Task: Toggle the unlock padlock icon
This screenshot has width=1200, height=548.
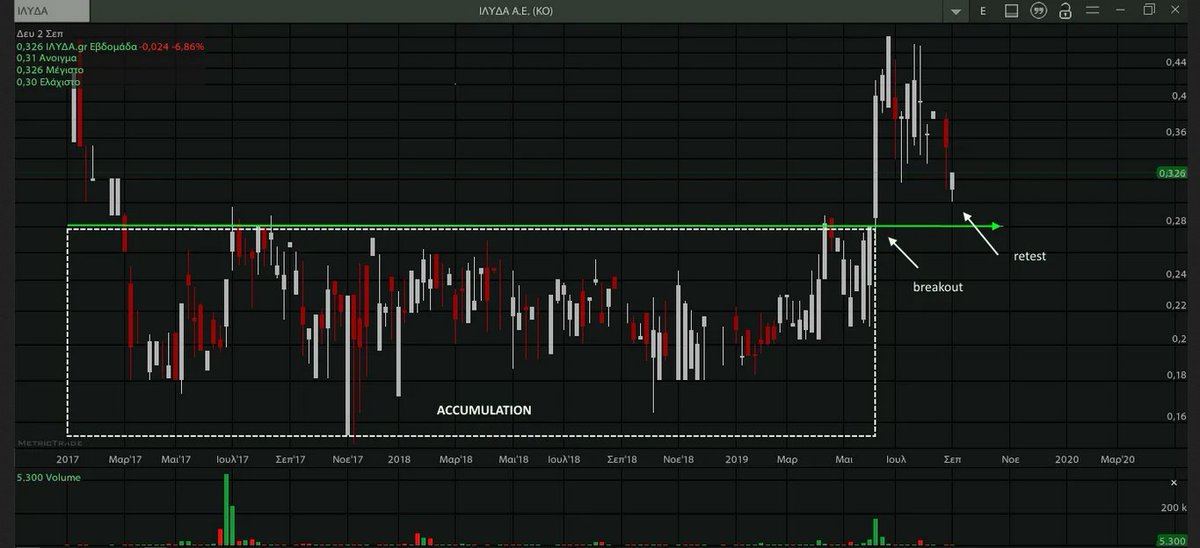Action: pyautogui.click(x=1066, y=11)
